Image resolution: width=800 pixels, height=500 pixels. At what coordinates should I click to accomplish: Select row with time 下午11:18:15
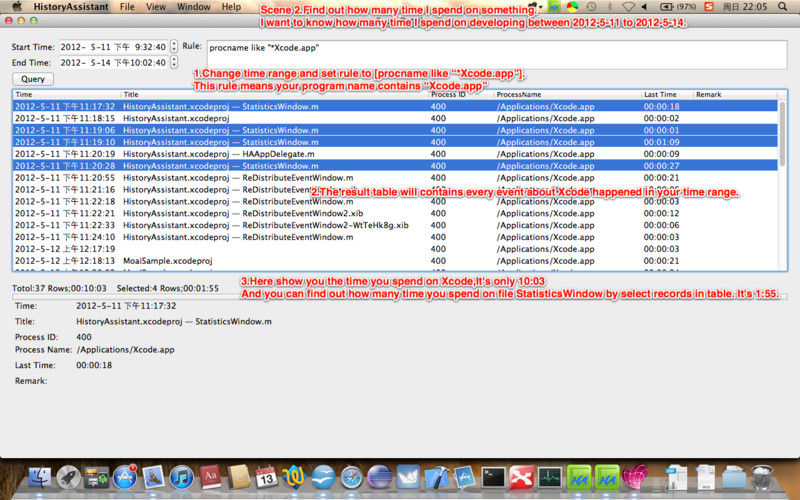click(395, 118)
